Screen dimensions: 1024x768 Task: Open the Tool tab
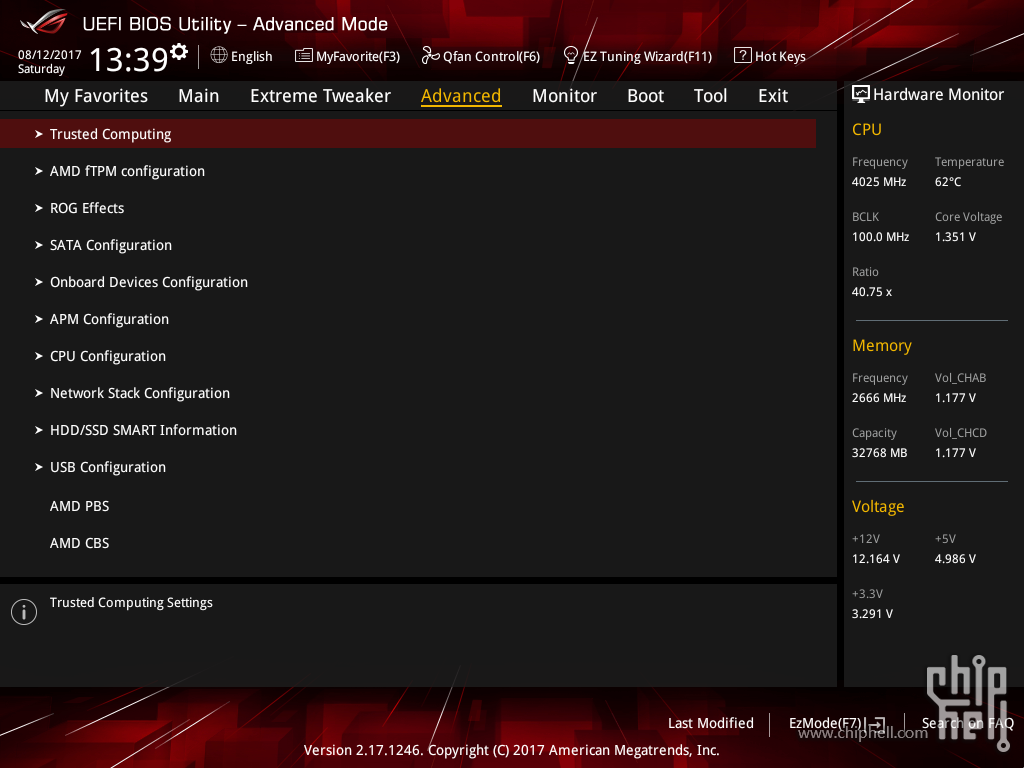pos(710,96)
